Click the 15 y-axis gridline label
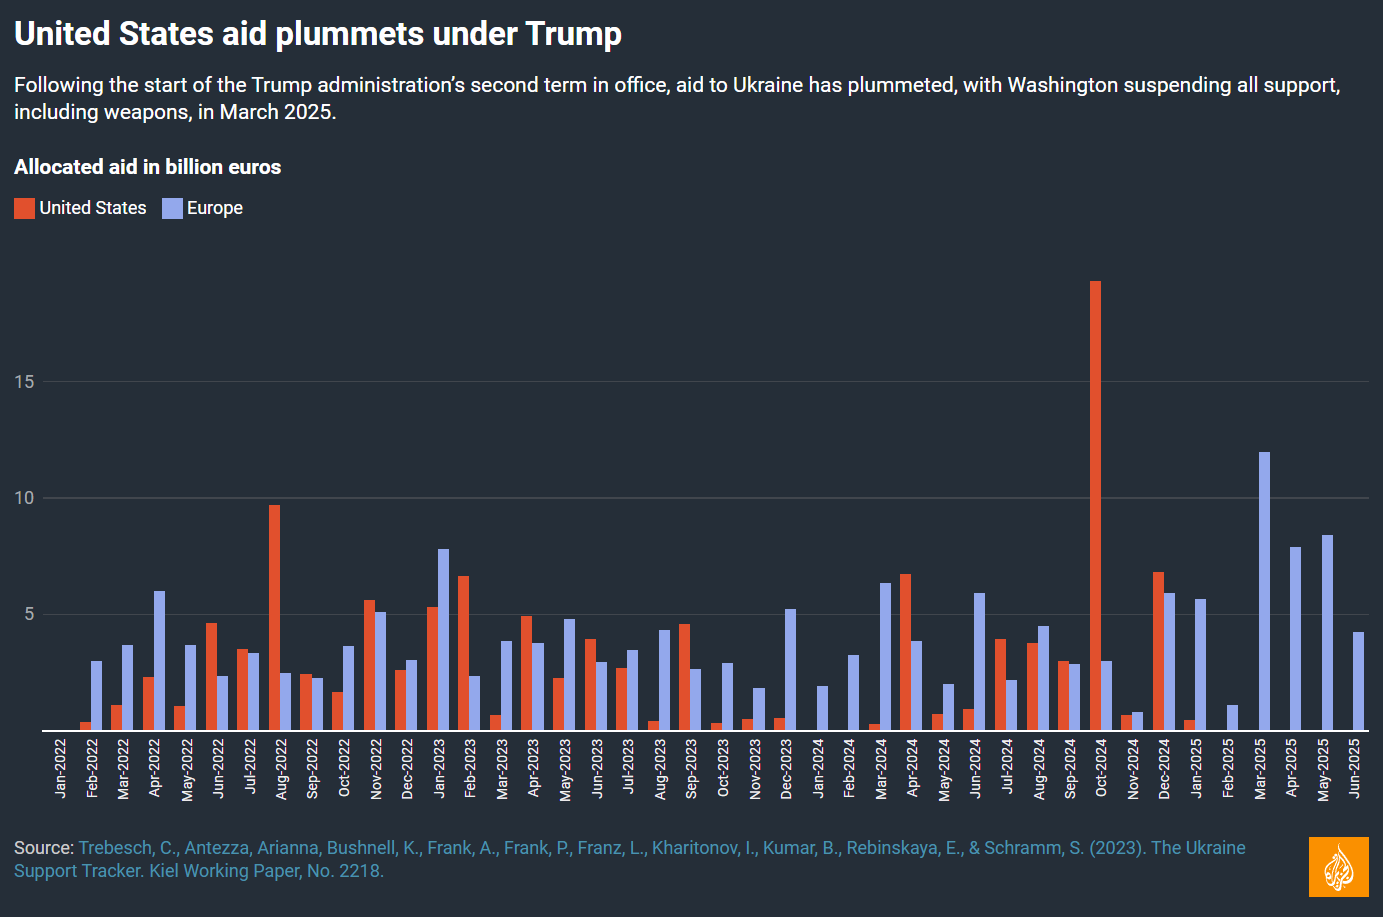Viewport: 1383px width, 917px height. click(x=24, y=381)
